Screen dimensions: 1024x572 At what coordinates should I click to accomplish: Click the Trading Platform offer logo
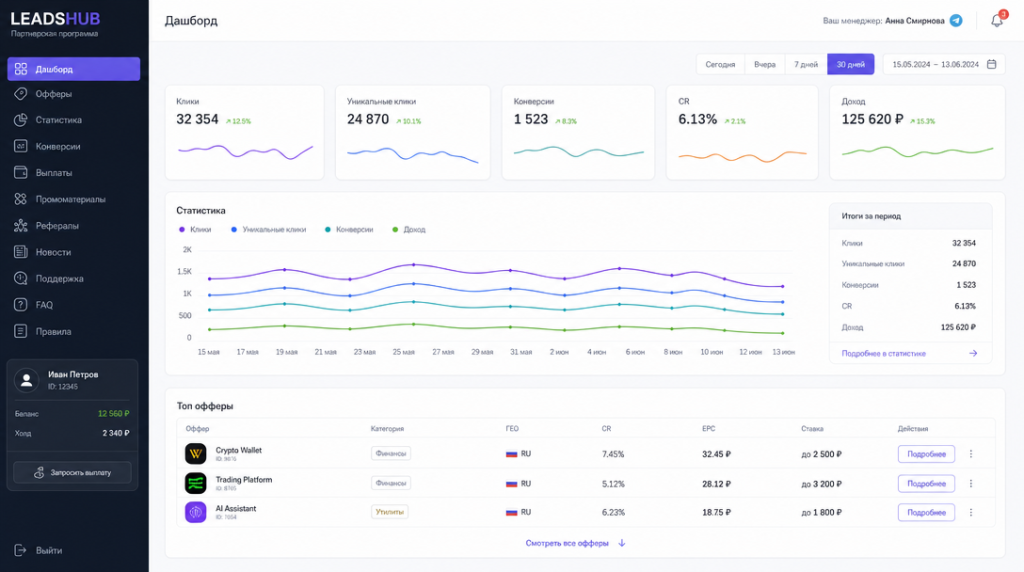195,483
